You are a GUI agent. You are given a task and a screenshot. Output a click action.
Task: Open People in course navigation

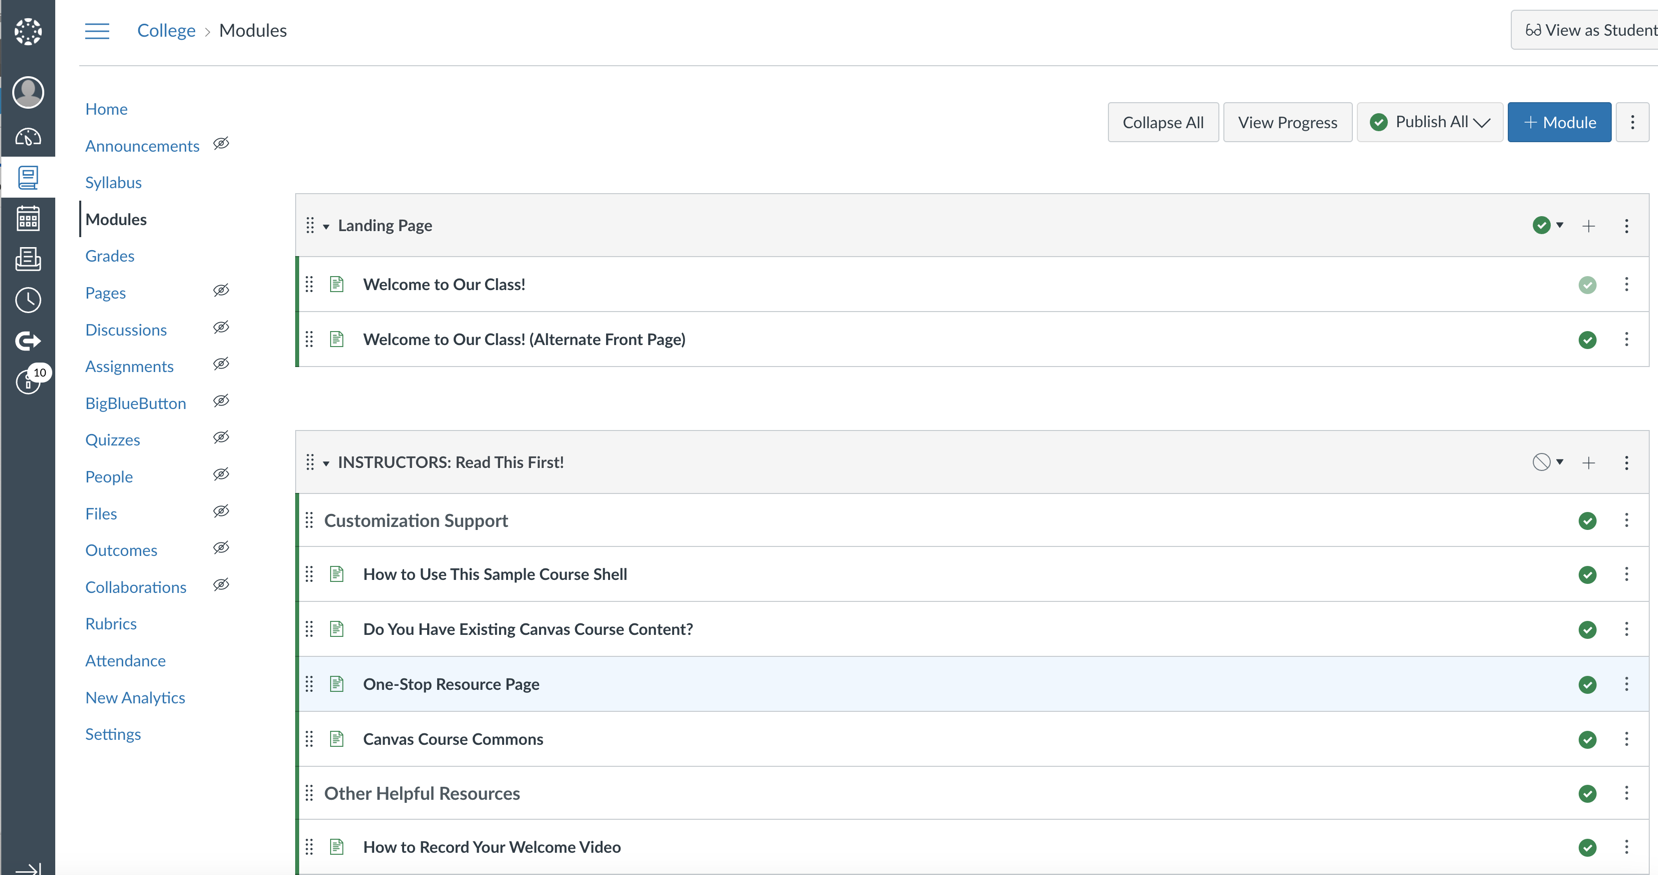pos(109,477)
